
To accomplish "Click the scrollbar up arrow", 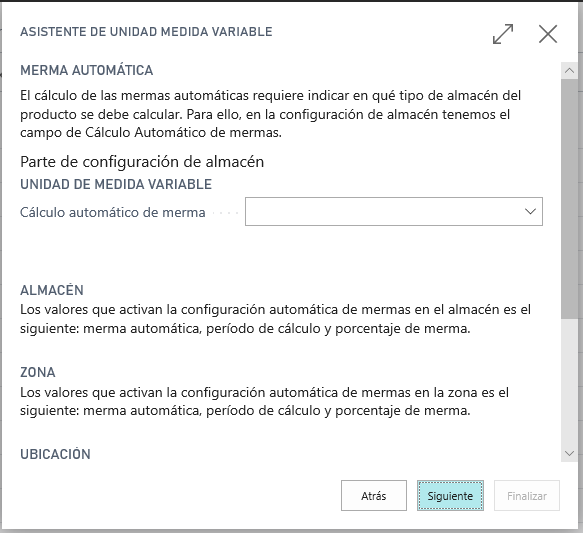I will 569,71.
